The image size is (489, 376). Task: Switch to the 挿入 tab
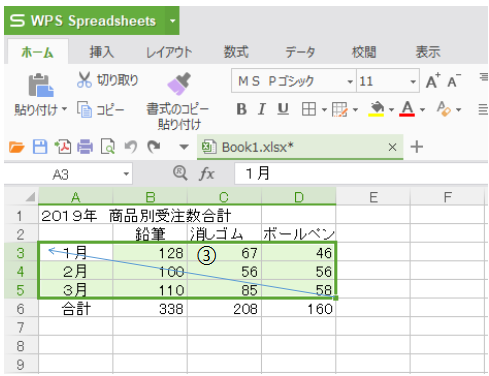(x=101, y=52)
